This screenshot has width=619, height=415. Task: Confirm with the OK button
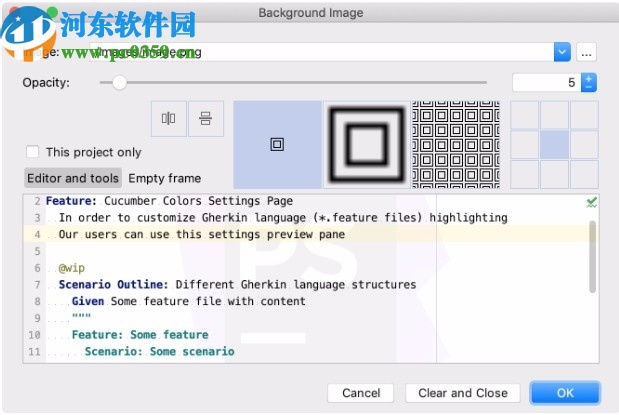click(565, 393)
